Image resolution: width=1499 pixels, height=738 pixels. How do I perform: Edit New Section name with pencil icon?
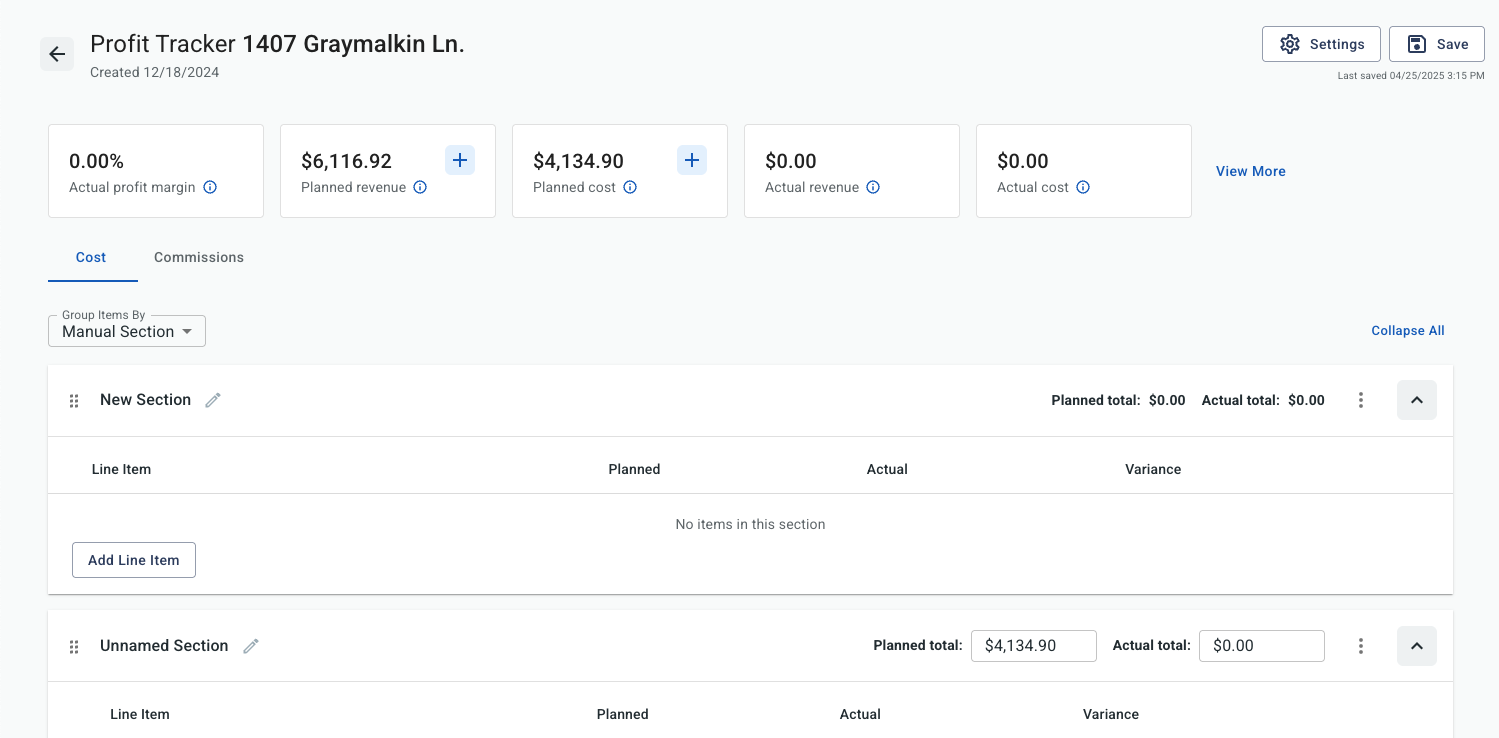[x=213, y=400]
